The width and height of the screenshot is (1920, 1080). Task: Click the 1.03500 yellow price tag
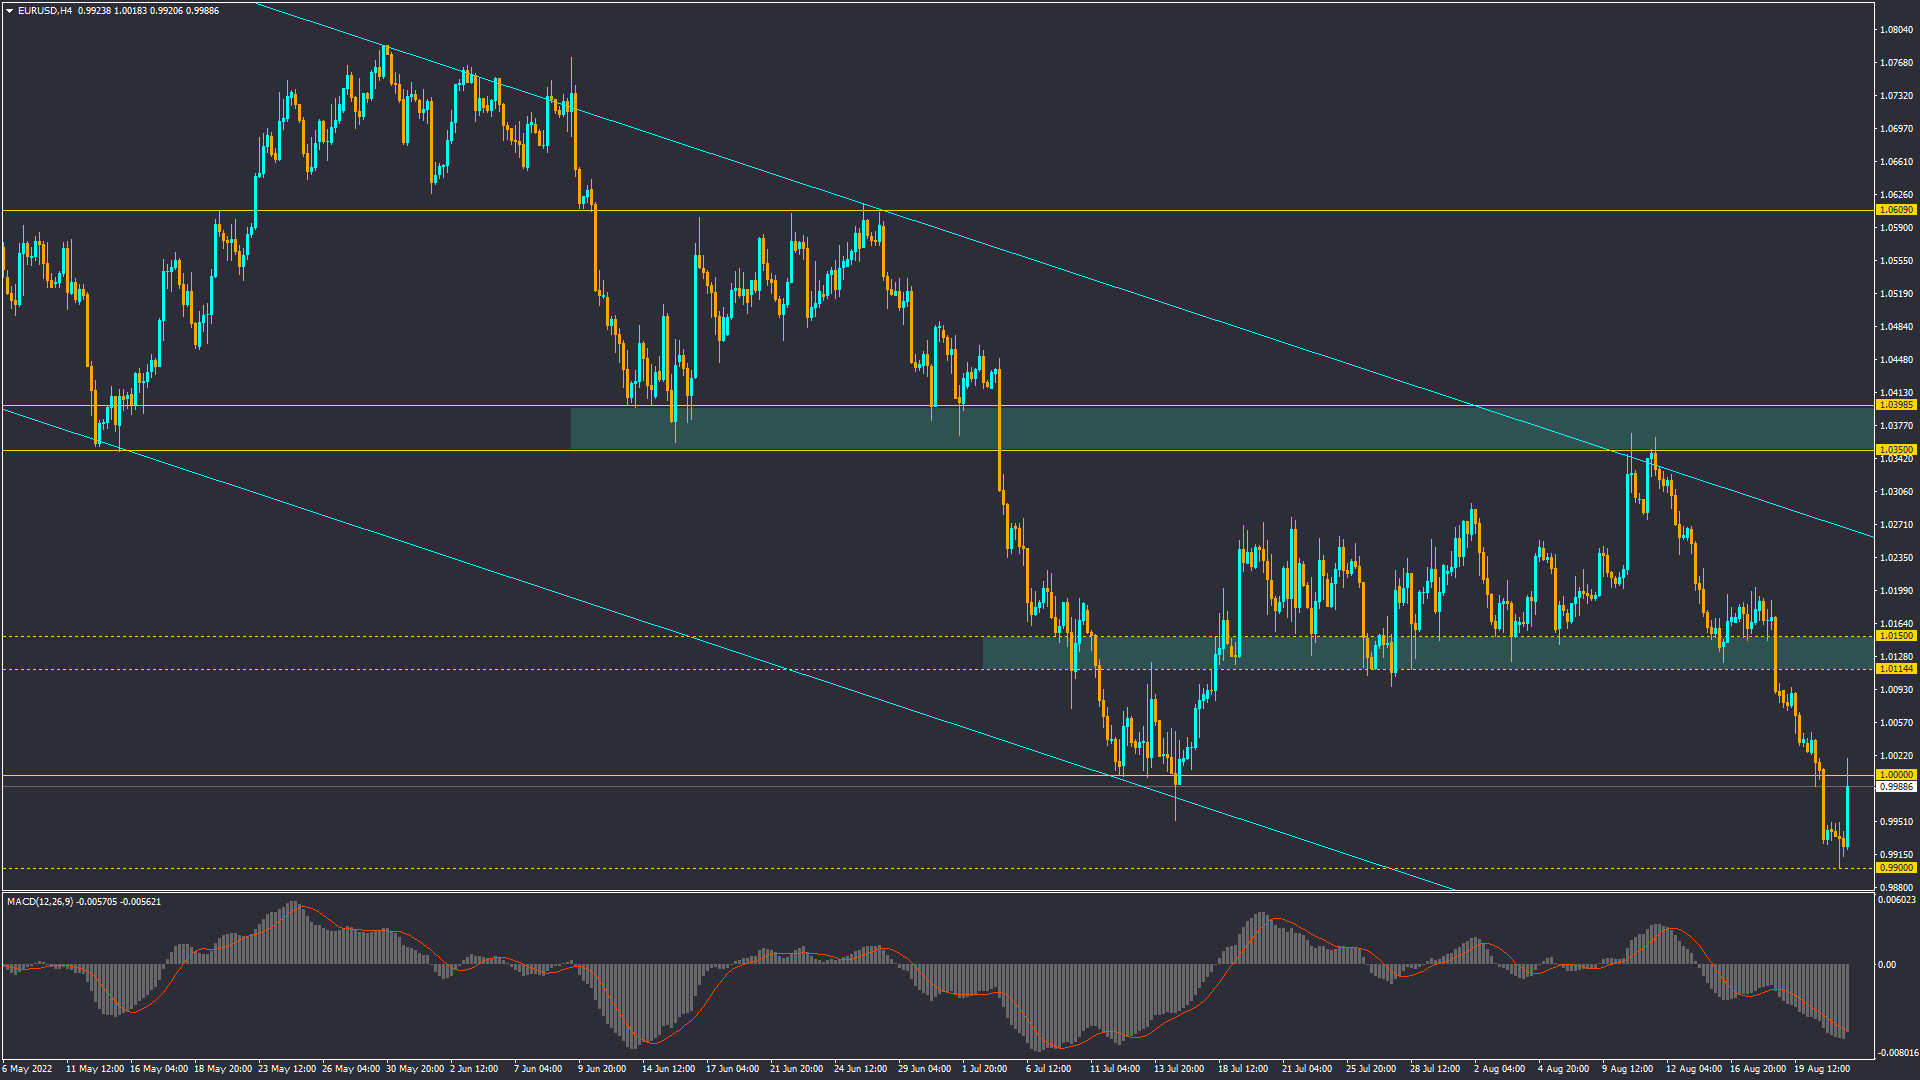(x=1896, y=450)
